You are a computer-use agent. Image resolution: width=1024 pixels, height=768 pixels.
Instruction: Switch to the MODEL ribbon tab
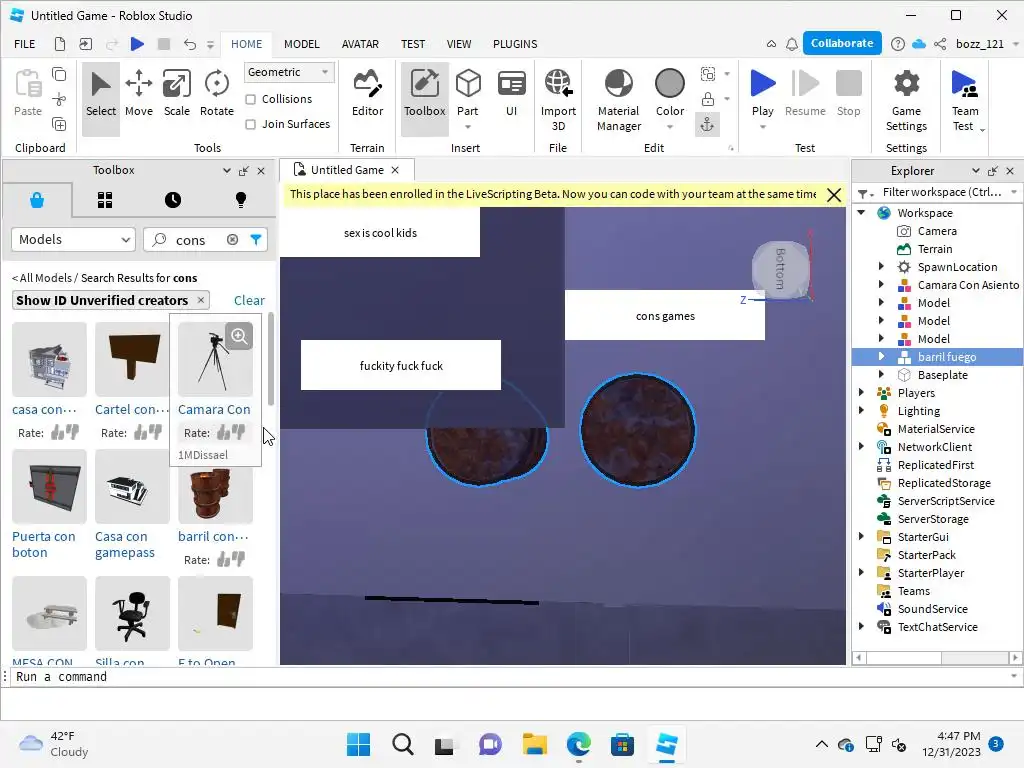(302, 44)
